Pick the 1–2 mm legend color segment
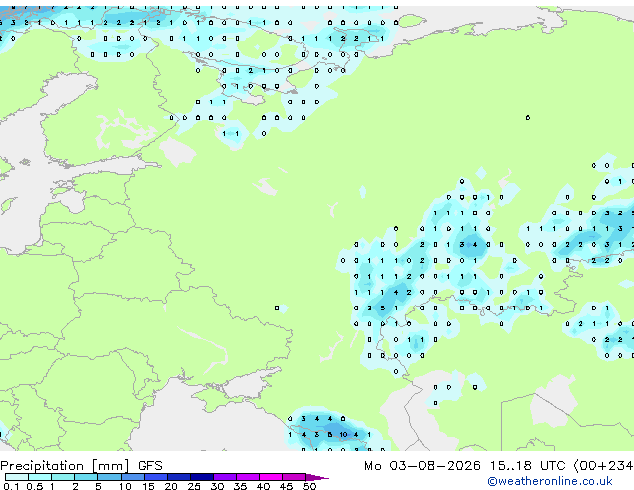 tap(63, 477)
